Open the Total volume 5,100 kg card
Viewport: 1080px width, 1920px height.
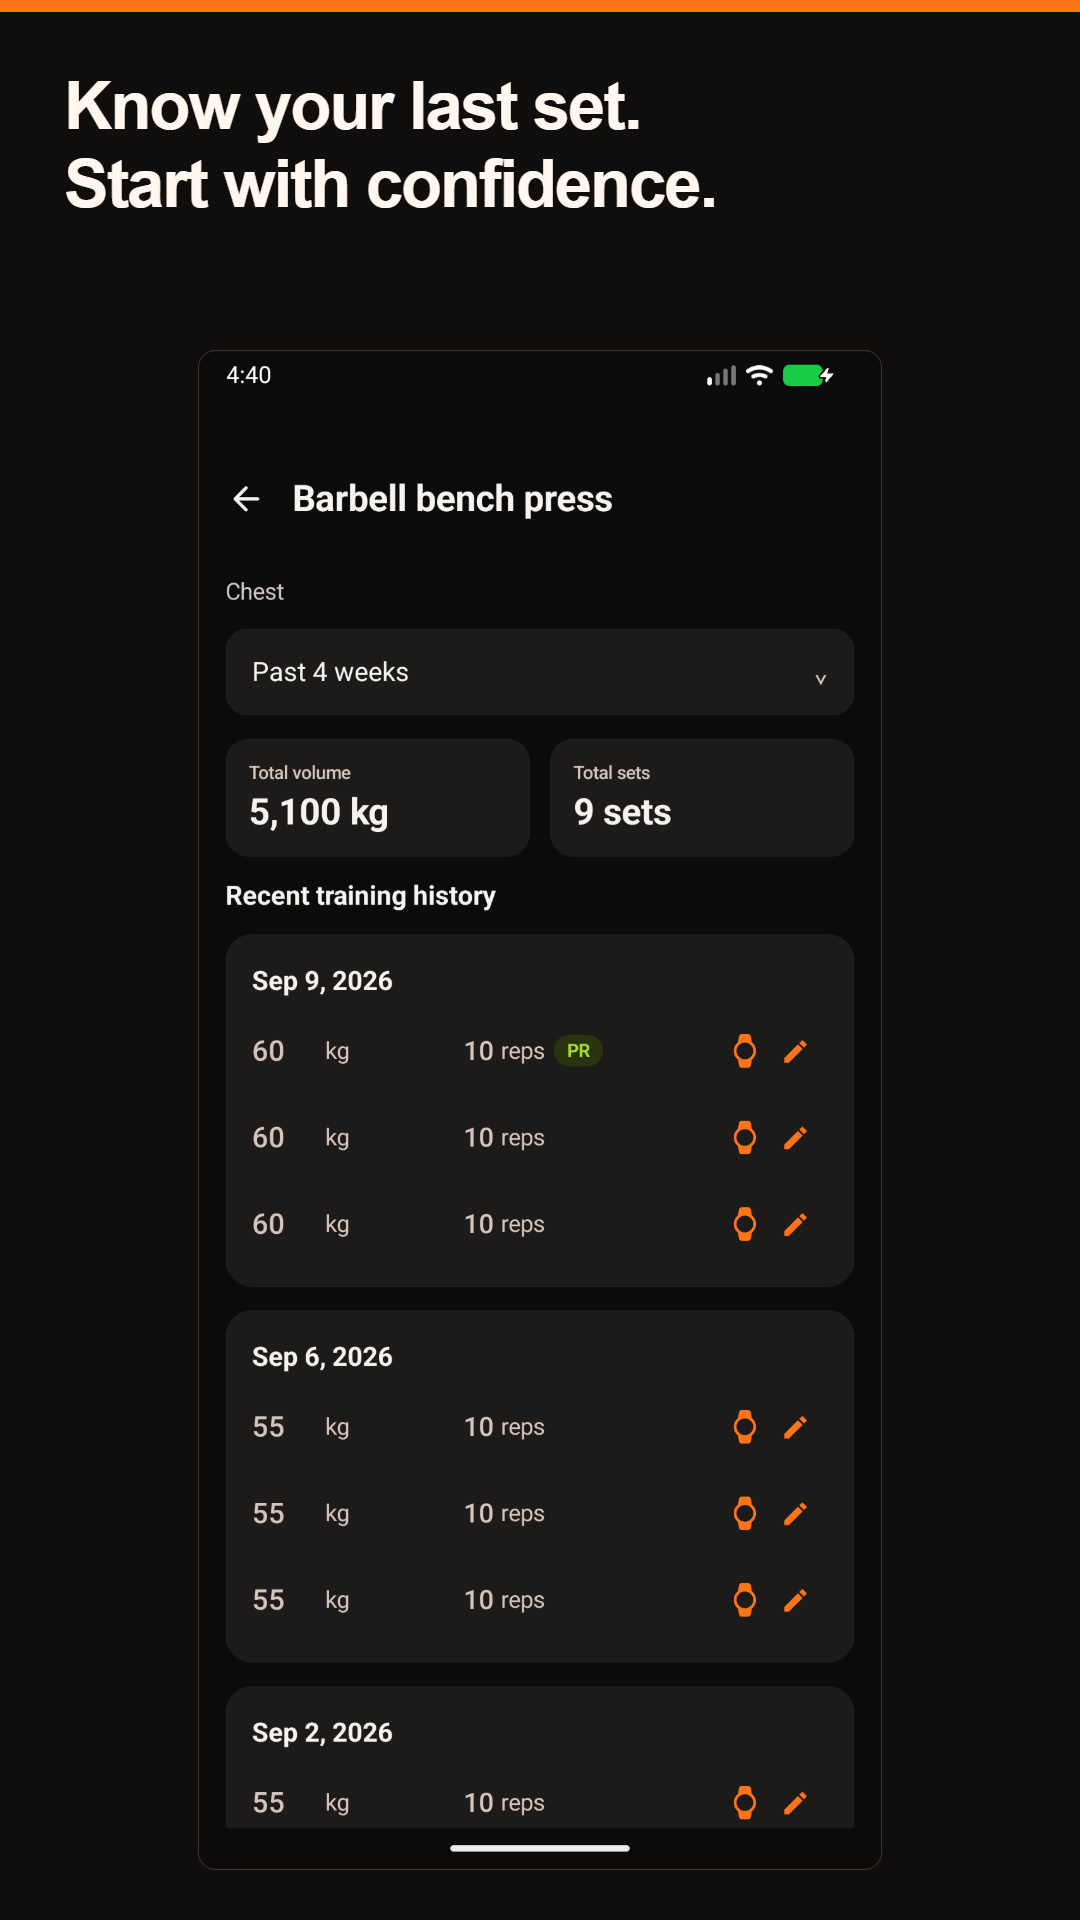(x=378, y=798)
